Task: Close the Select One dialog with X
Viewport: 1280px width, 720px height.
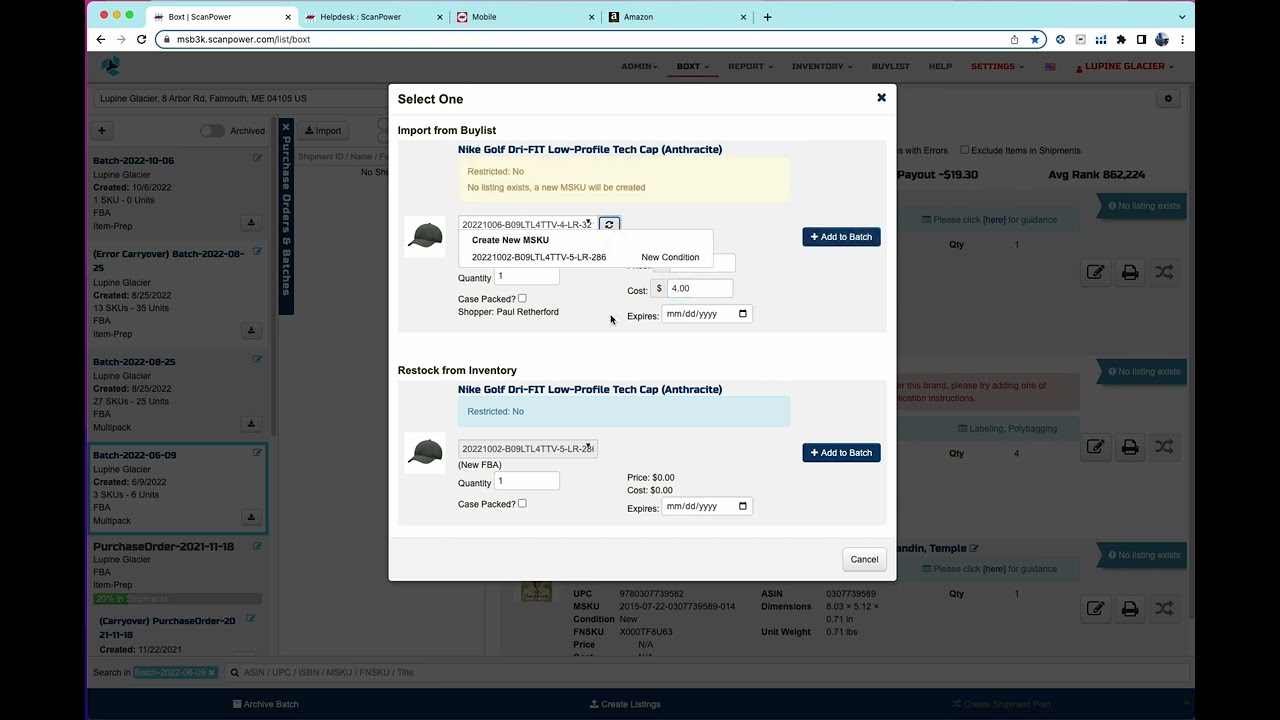Action: (x=881, y=97)
